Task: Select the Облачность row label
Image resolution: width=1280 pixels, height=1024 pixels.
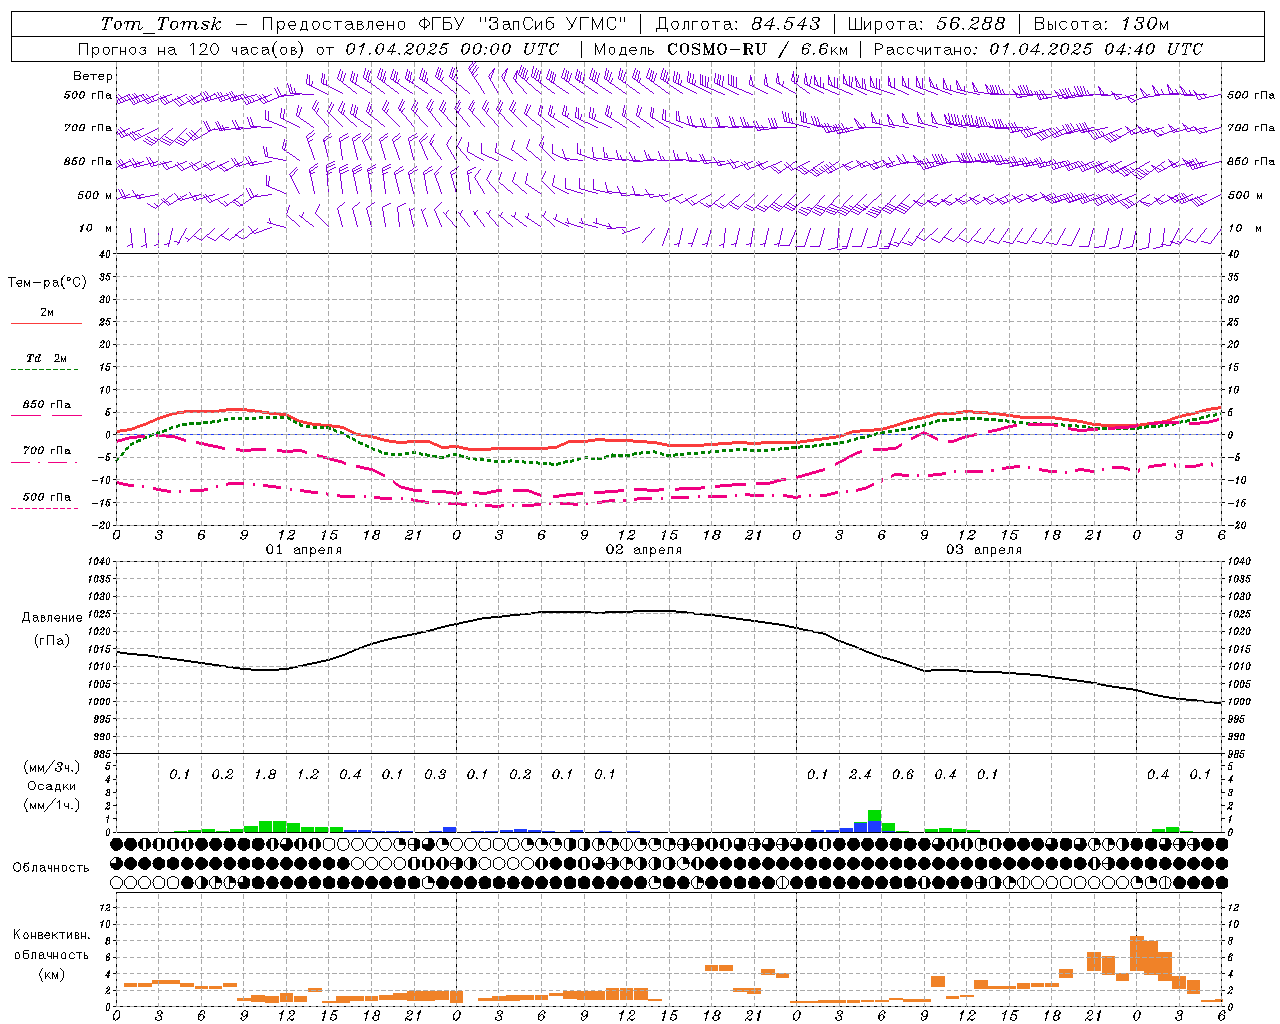Action: click(x=51, y=868)
